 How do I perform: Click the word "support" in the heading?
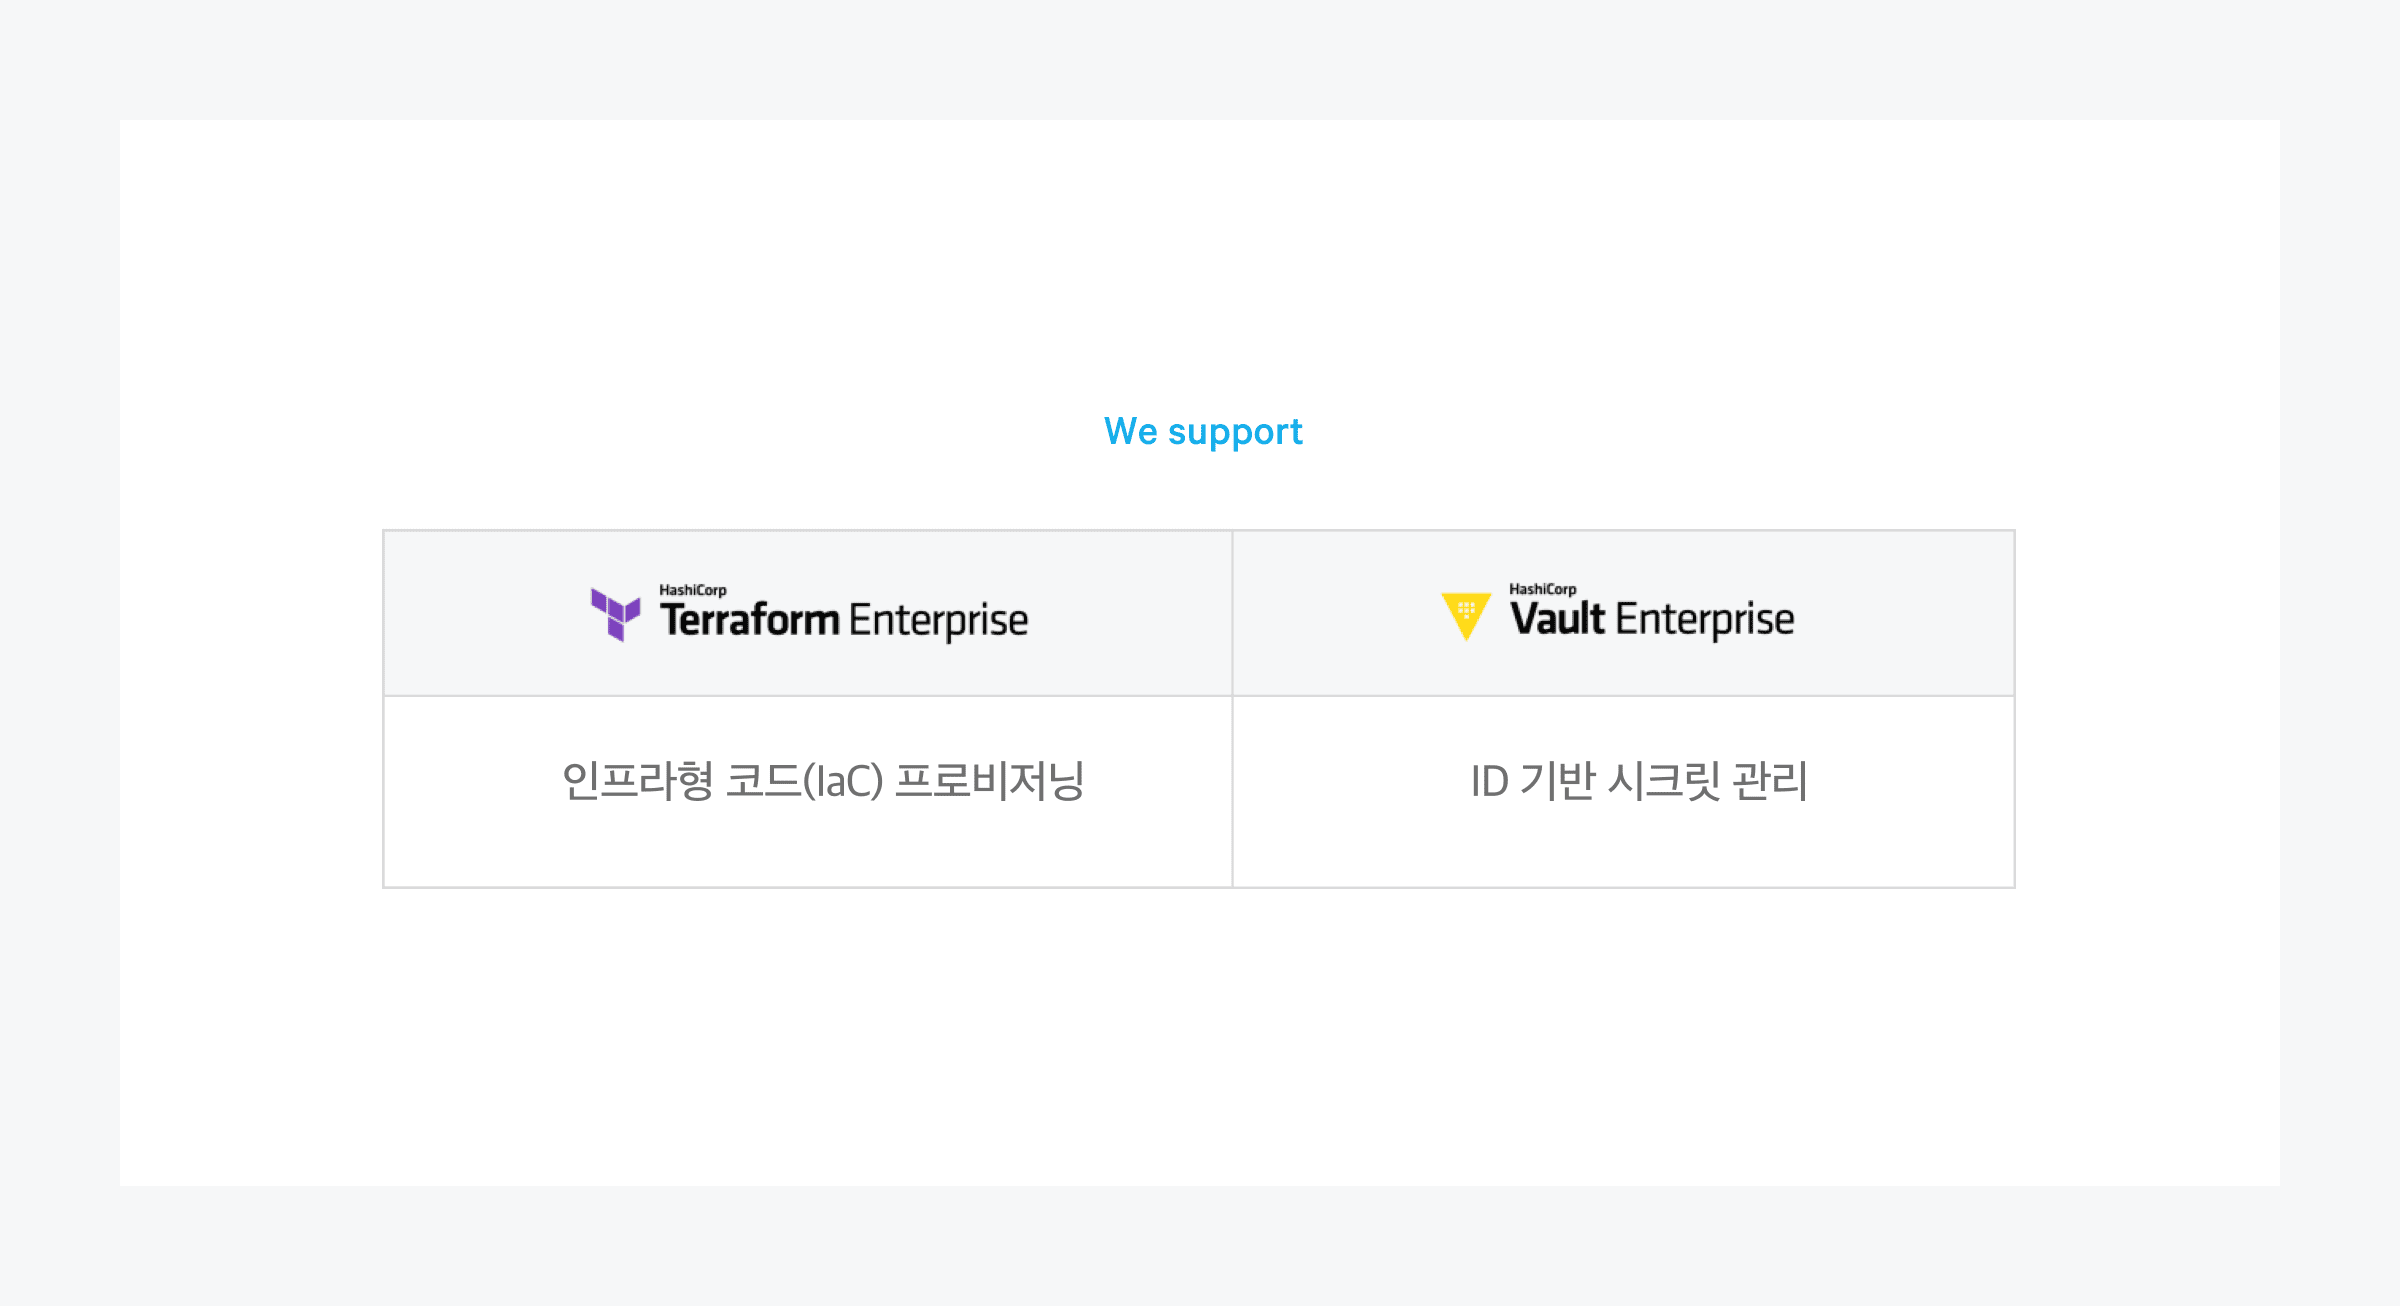point(1235,433)
